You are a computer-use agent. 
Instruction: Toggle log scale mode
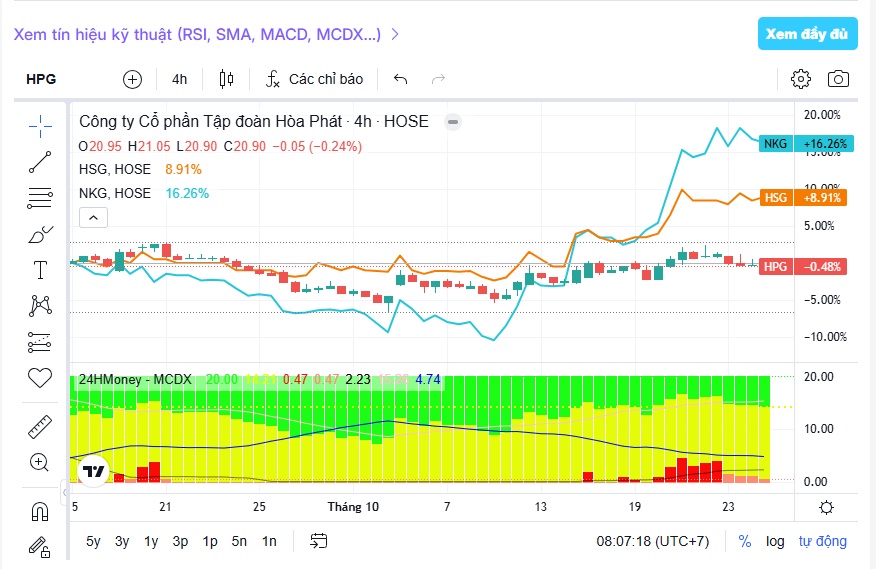click(775, 541)
